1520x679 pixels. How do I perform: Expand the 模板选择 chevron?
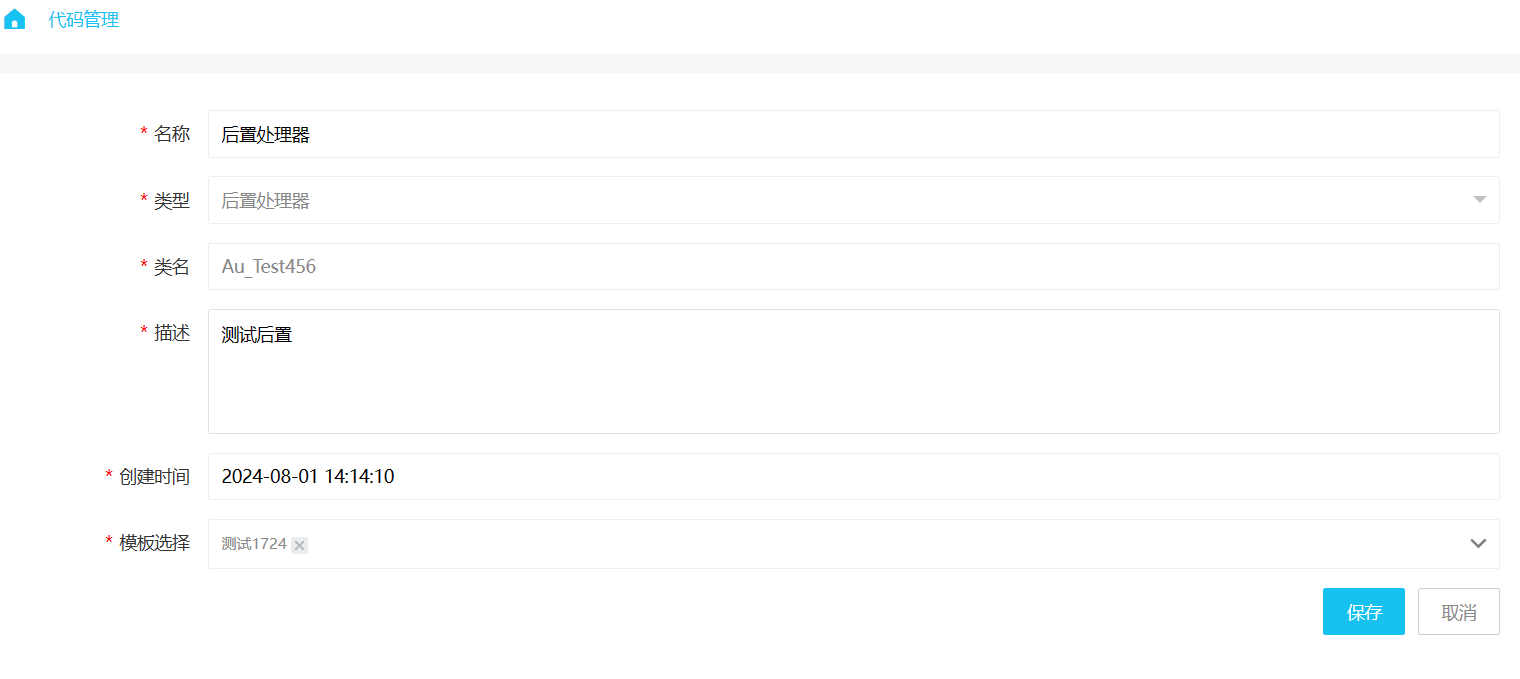pos(1478,544)
